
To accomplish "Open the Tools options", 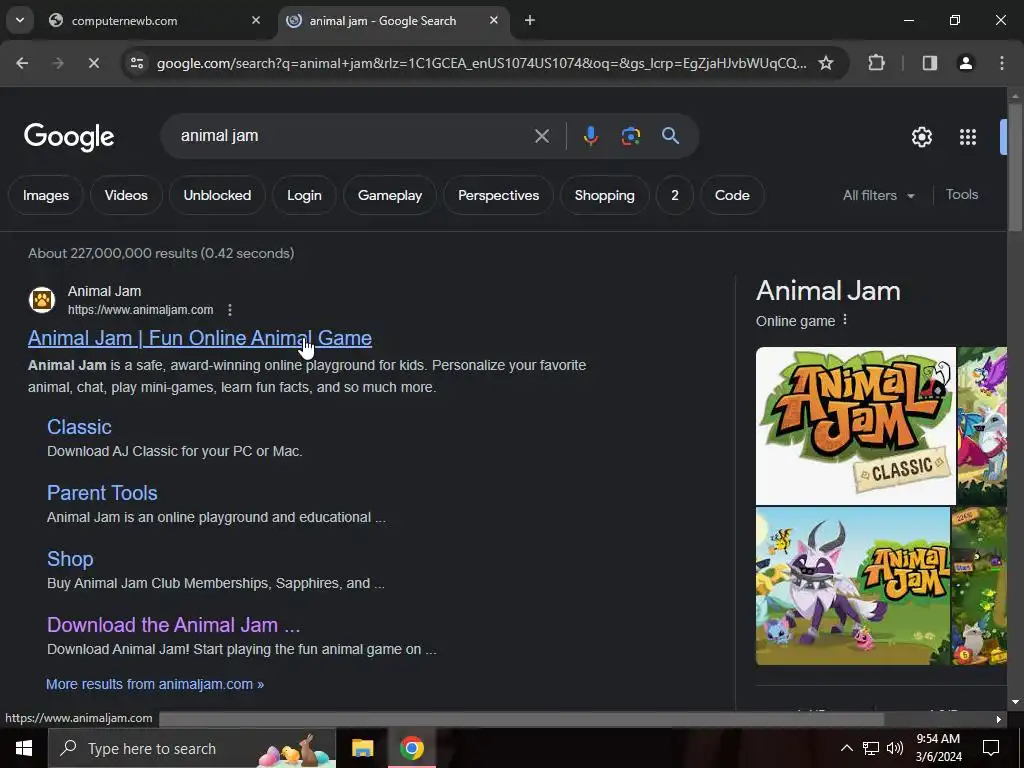I will tap(962, 195).
